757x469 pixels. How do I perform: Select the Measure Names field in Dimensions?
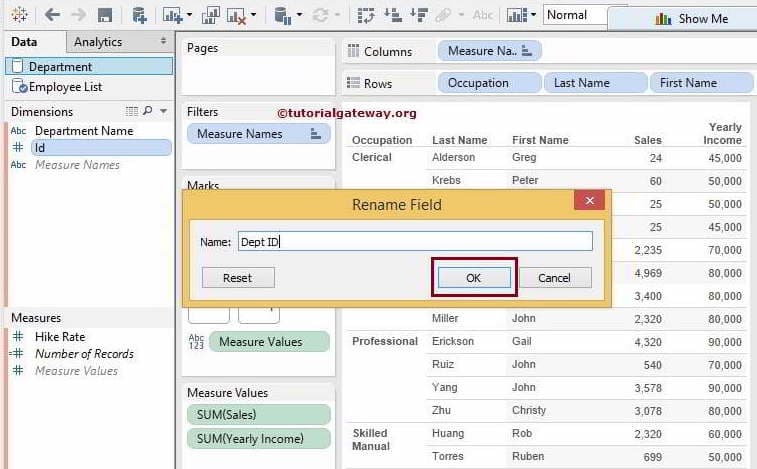[x=77, y=165]
